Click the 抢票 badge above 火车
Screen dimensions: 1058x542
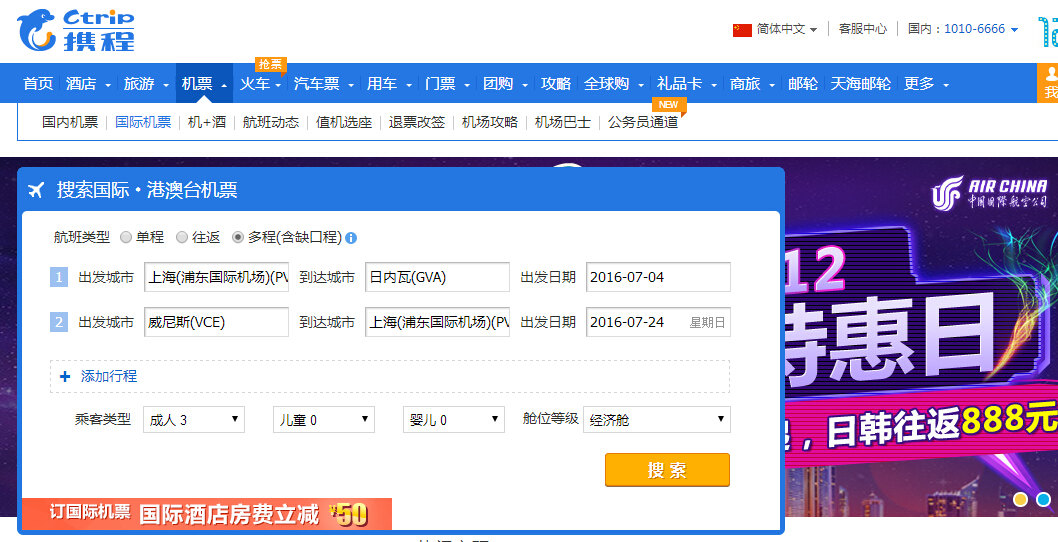click(x=271, y=64)
